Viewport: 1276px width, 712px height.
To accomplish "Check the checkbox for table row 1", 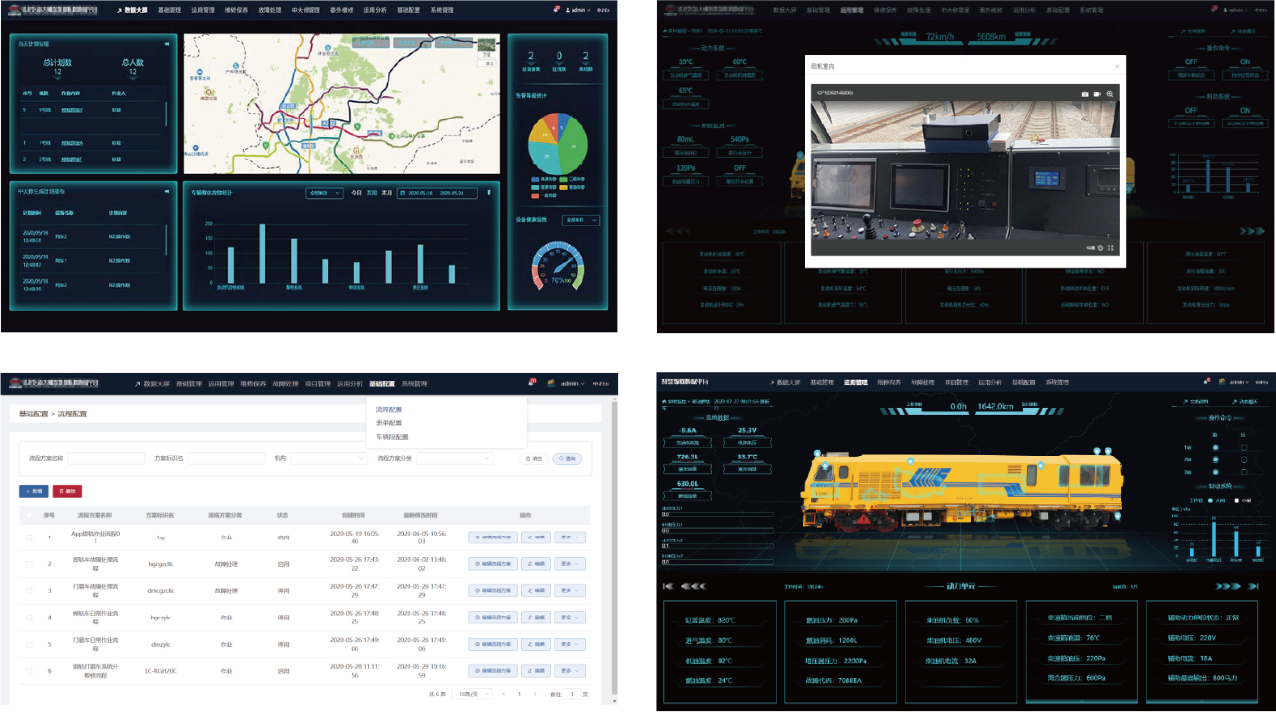I will point(30,537).
